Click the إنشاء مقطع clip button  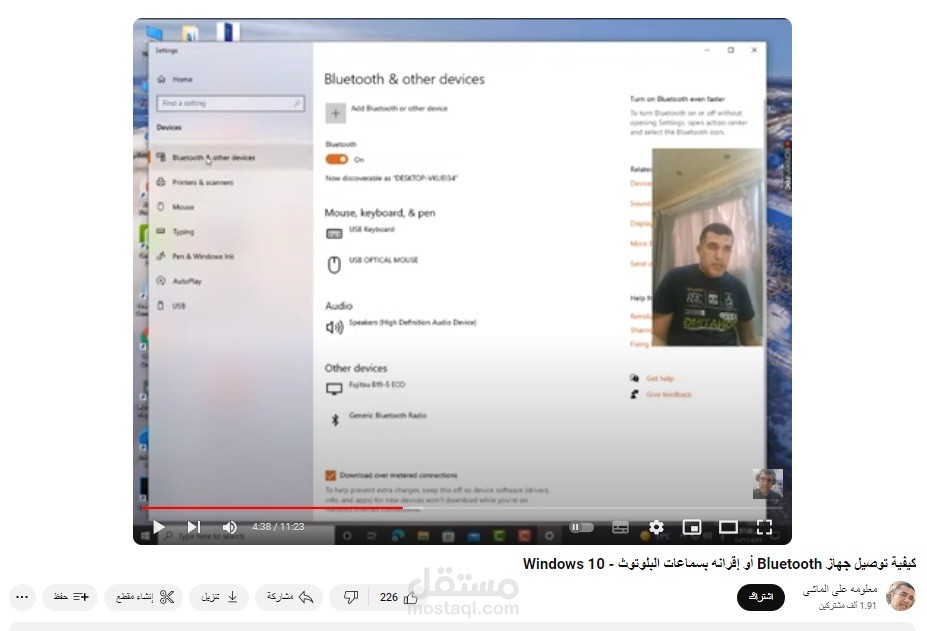point(144,597)
